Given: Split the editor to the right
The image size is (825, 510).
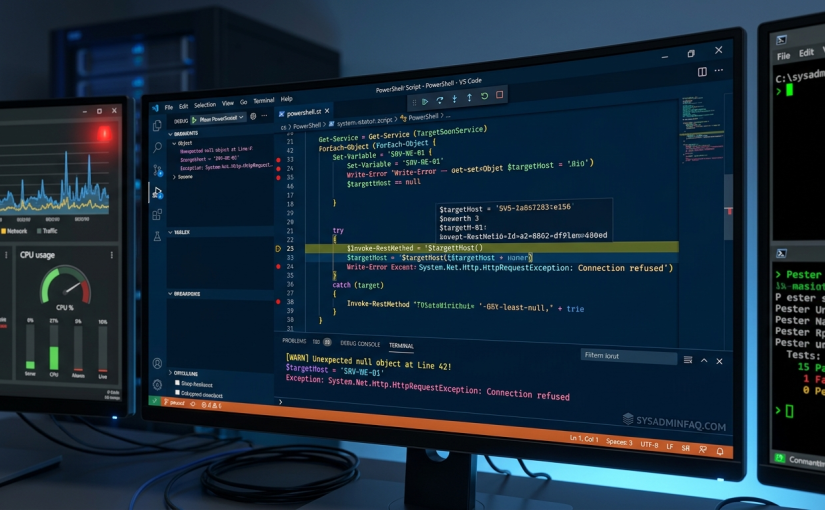Looking at the screenshot, I should [x=702, y=72].
